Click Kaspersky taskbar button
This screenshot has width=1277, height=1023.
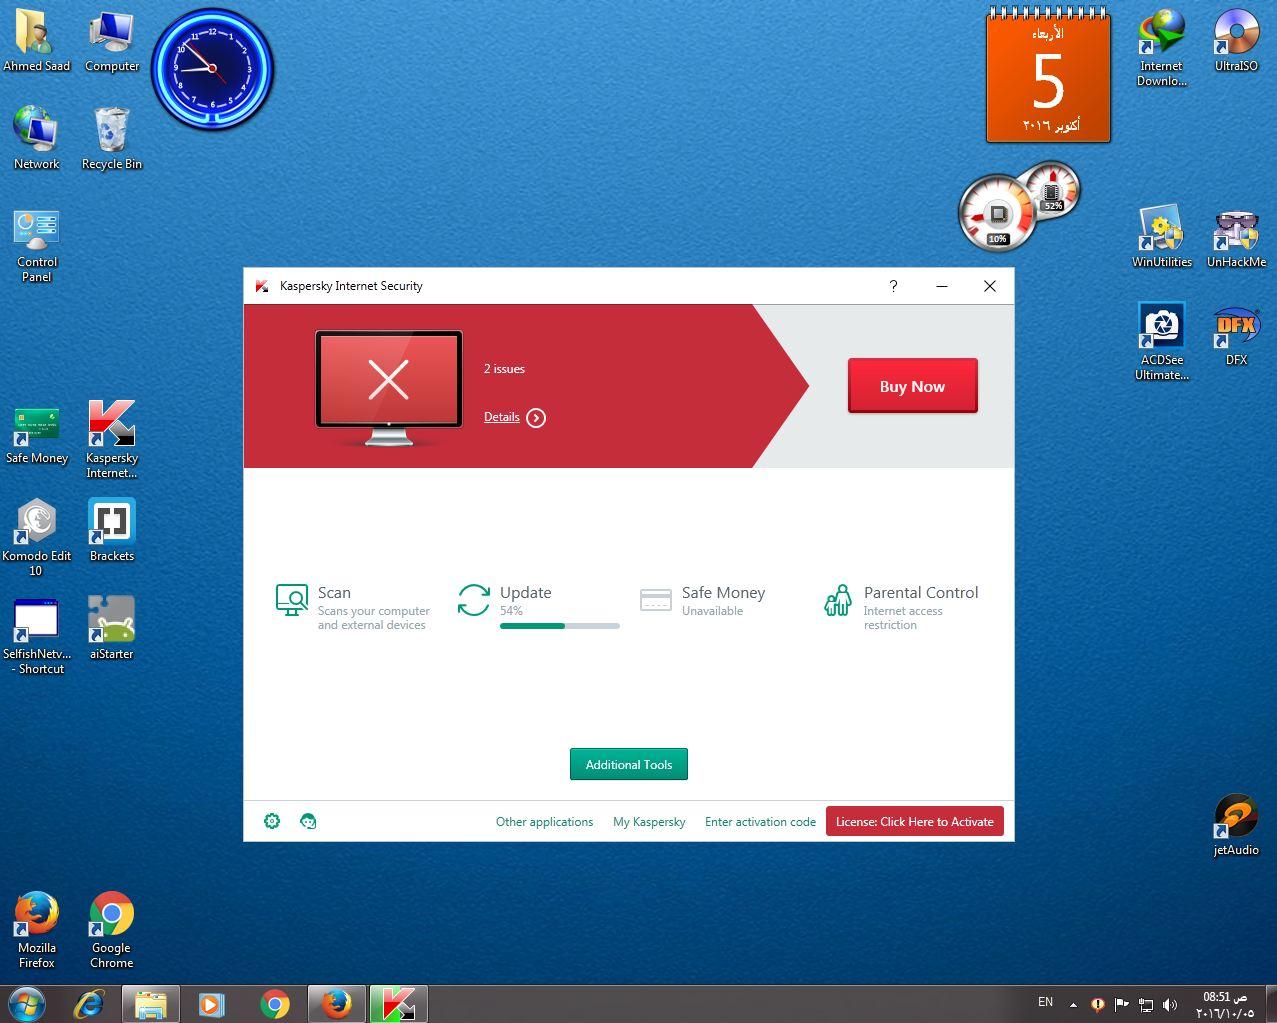point(399,1004)
